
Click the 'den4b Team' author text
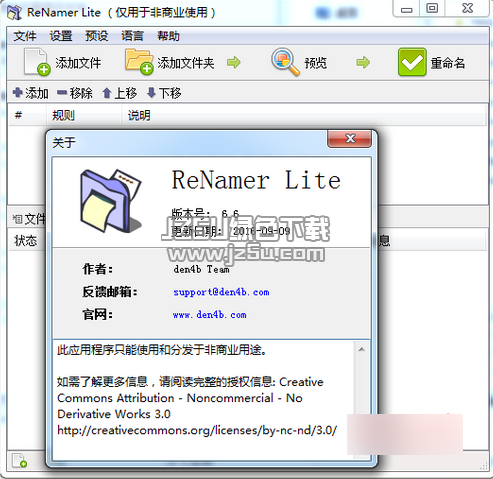(x=201, y=269)
